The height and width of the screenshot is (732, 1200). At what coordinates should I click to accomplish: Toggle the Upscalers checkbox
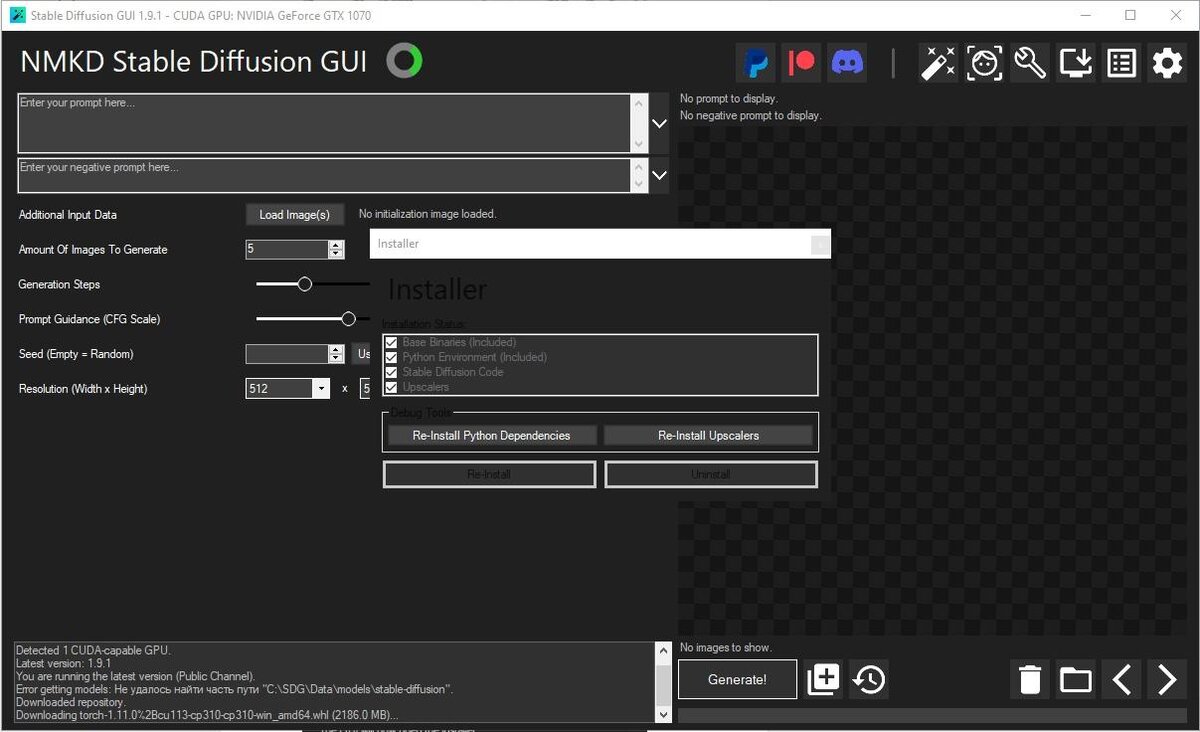392,387
